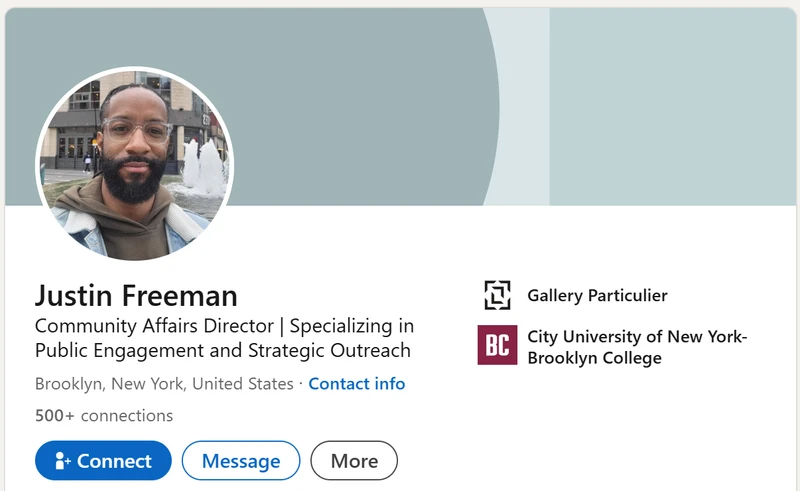Viewport: 800px width, 491px height.
Task: Open the Gallery Particulier company name
Action: pyautogui.click(x=597, y=295)
